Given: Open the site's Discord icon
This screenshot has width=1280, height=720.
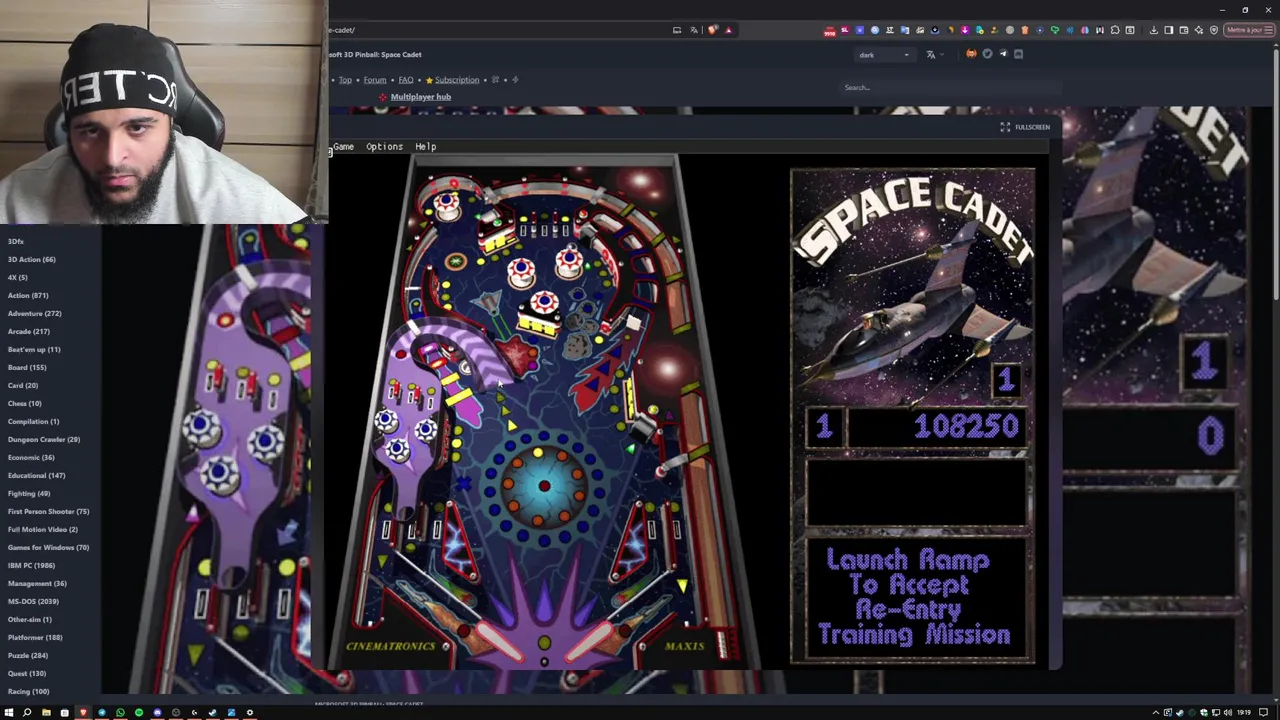Looking at the screenshot, I should click(x=1019, y=54).
